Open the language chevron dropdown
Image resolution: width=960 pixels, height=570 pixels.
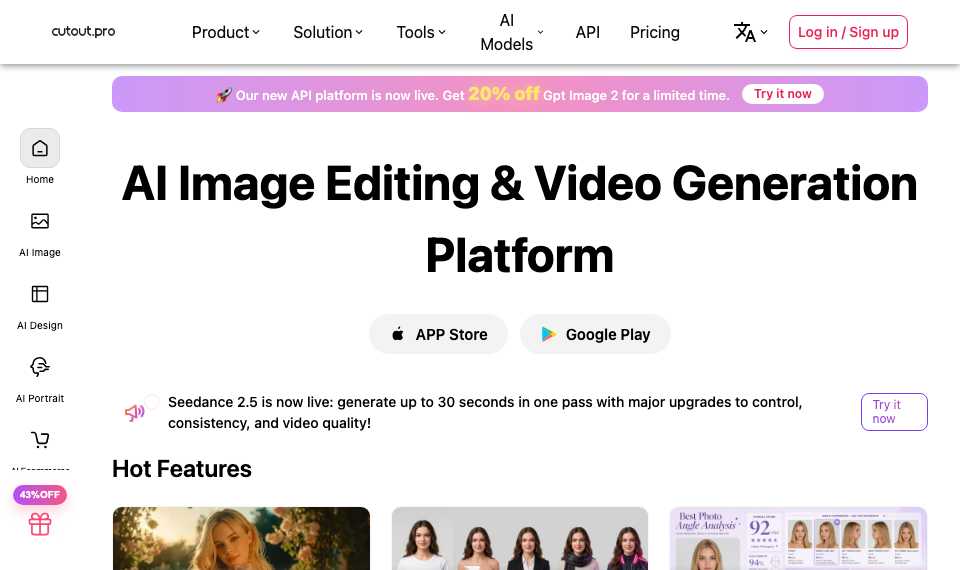click(x=763, y=32)
